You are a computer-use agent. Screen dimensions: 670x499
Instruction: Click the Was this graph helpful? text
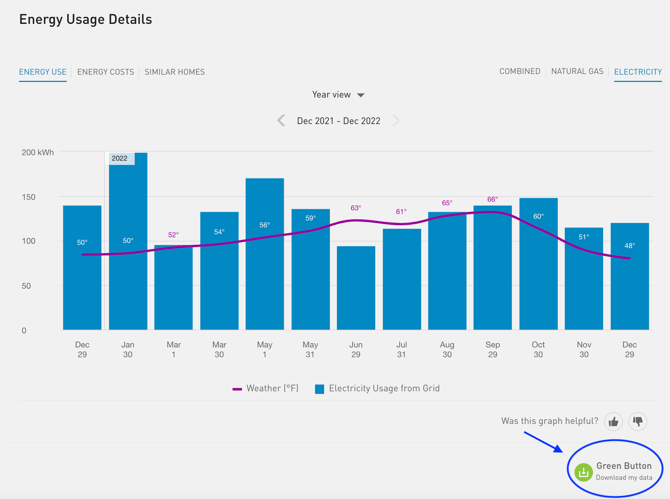tap(550, 421)
